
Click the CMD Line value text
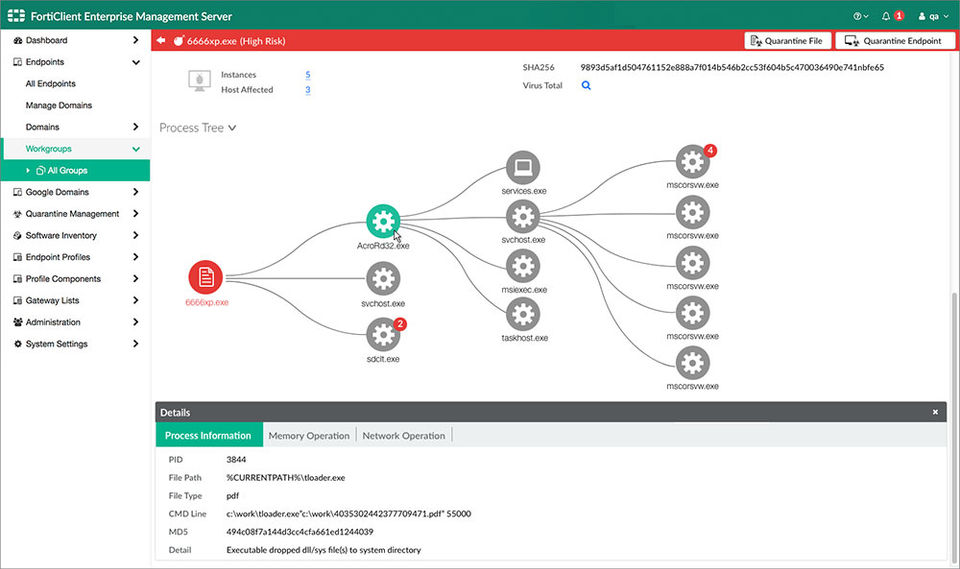pos(348,514)
